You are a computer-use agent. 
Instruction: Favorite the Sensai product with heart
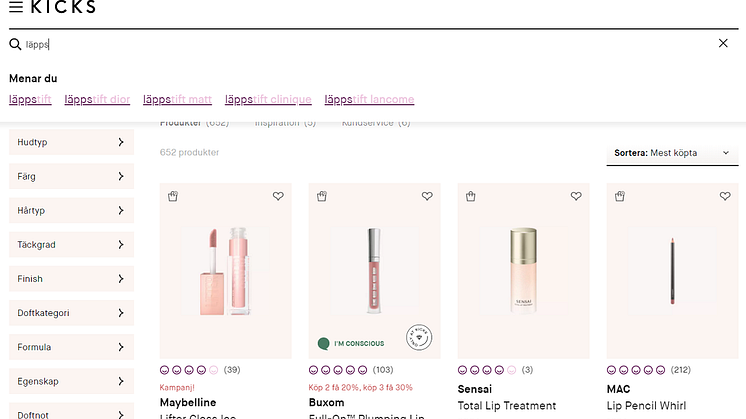576,196
